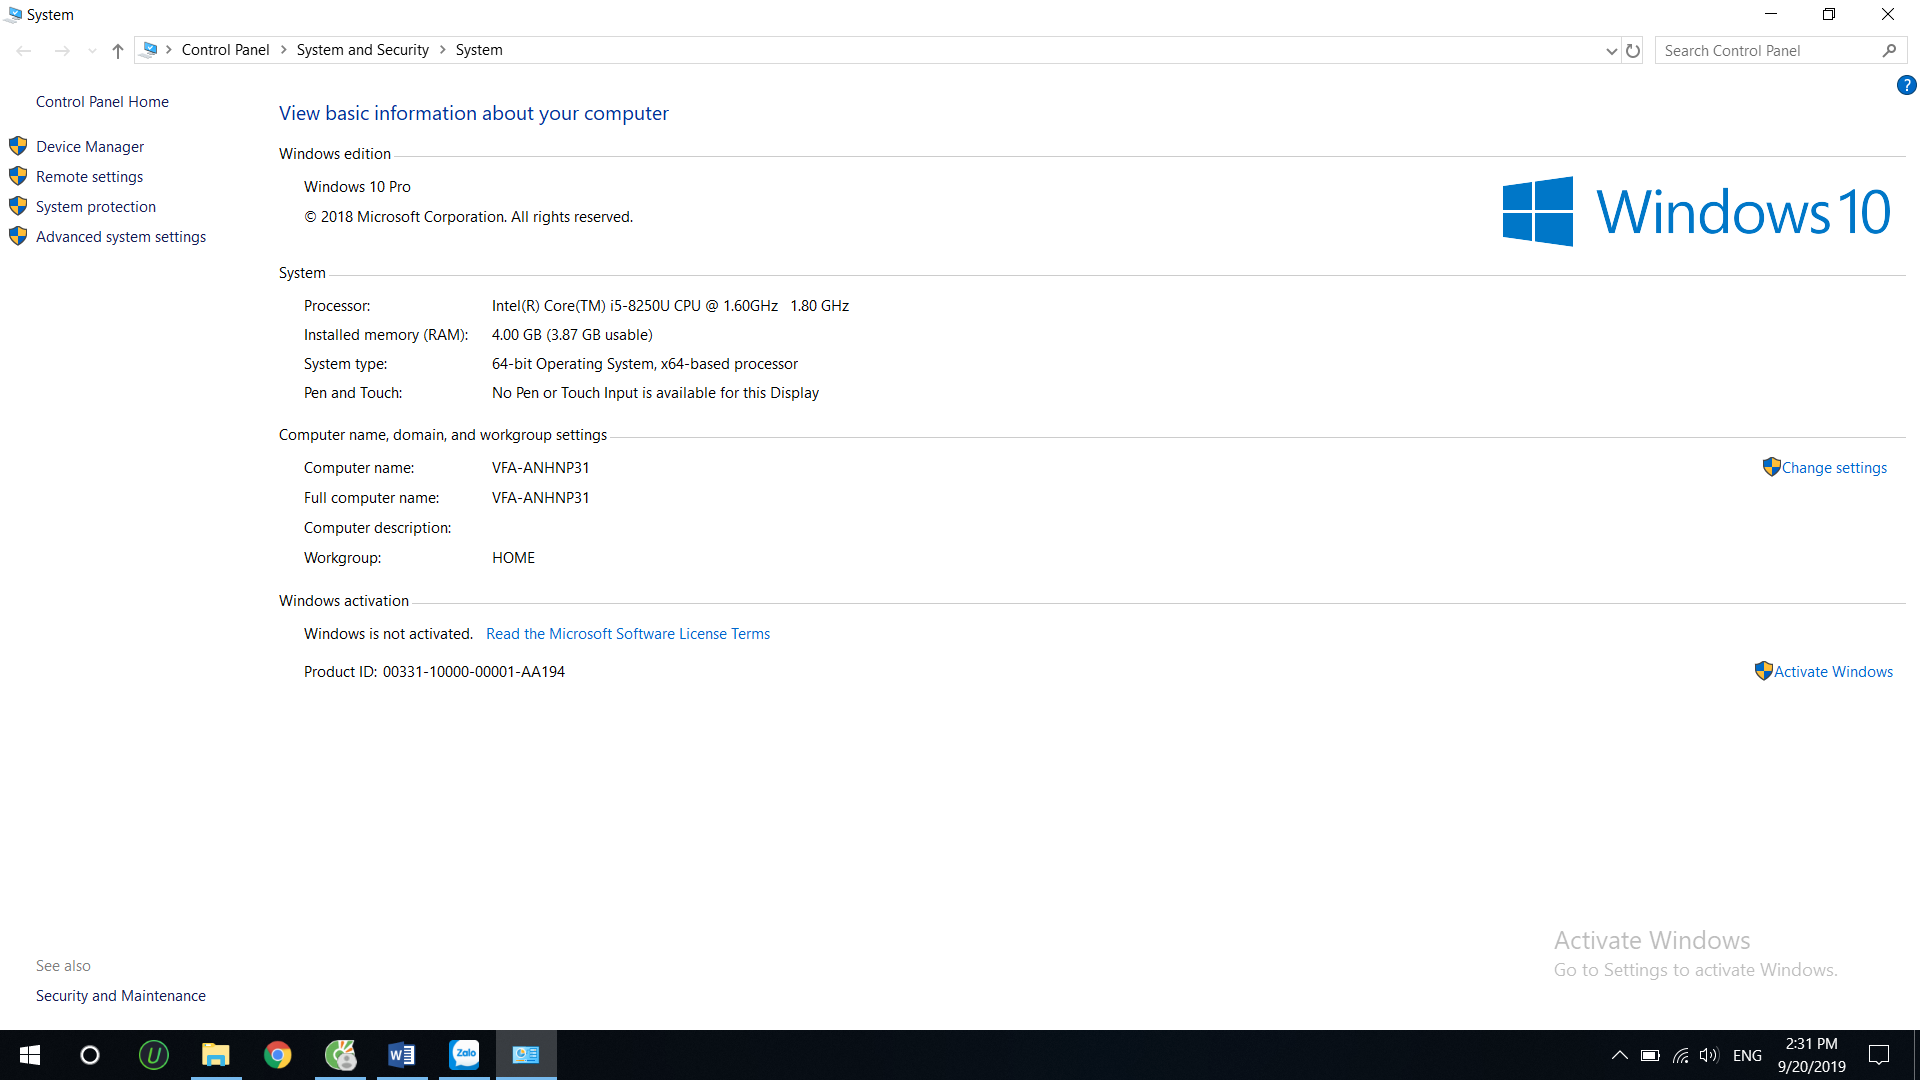Expand the chevron before Control Panel breadcrumb

pos(169,50)
